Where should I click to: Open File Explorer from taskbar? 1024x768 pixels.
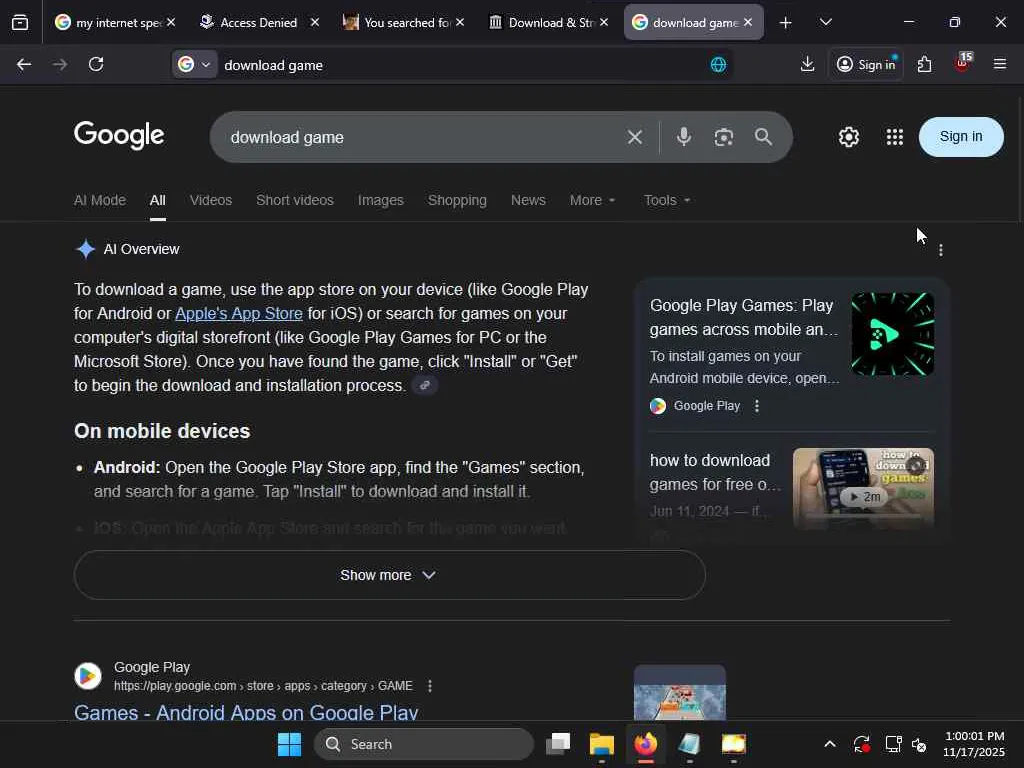point(601,744)
